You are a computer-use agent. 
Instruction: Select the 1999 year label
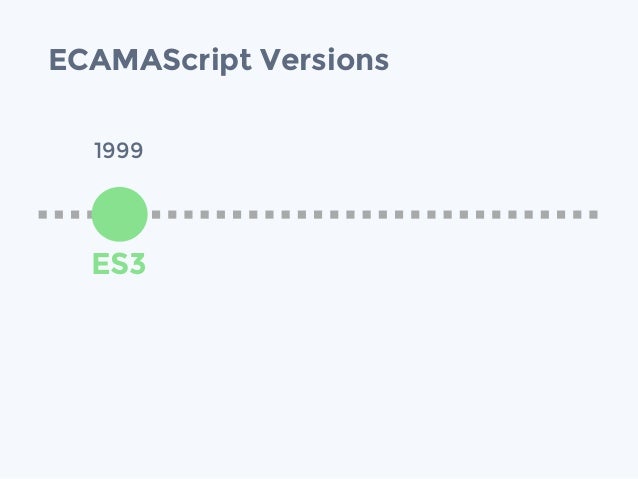point(118,151)
